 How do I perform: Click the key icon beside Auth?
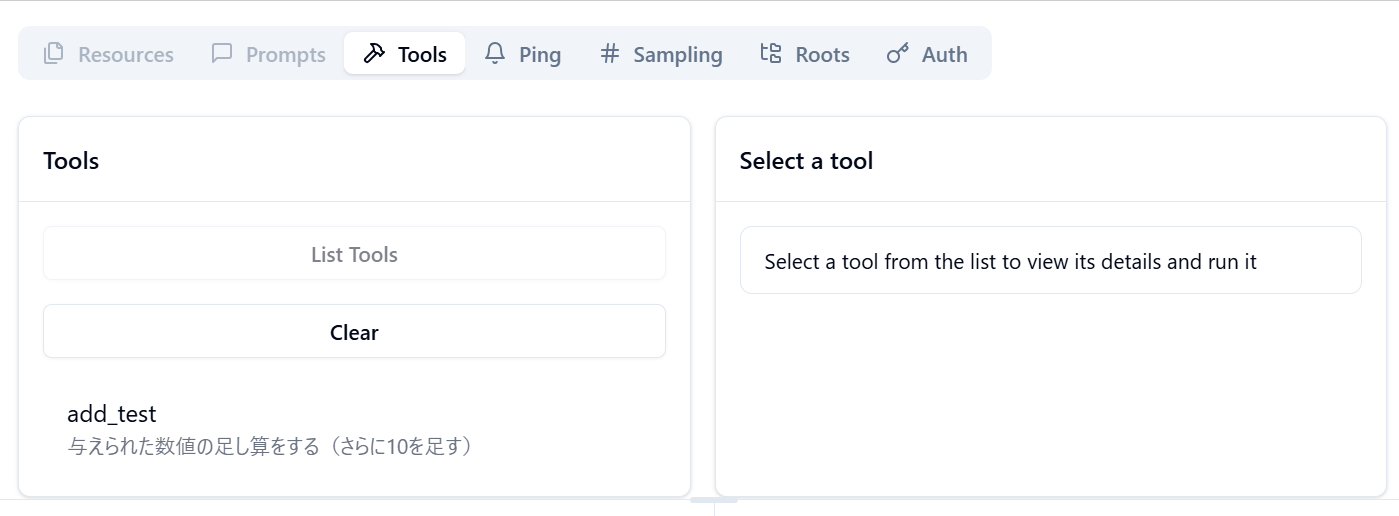coord(898,54)
